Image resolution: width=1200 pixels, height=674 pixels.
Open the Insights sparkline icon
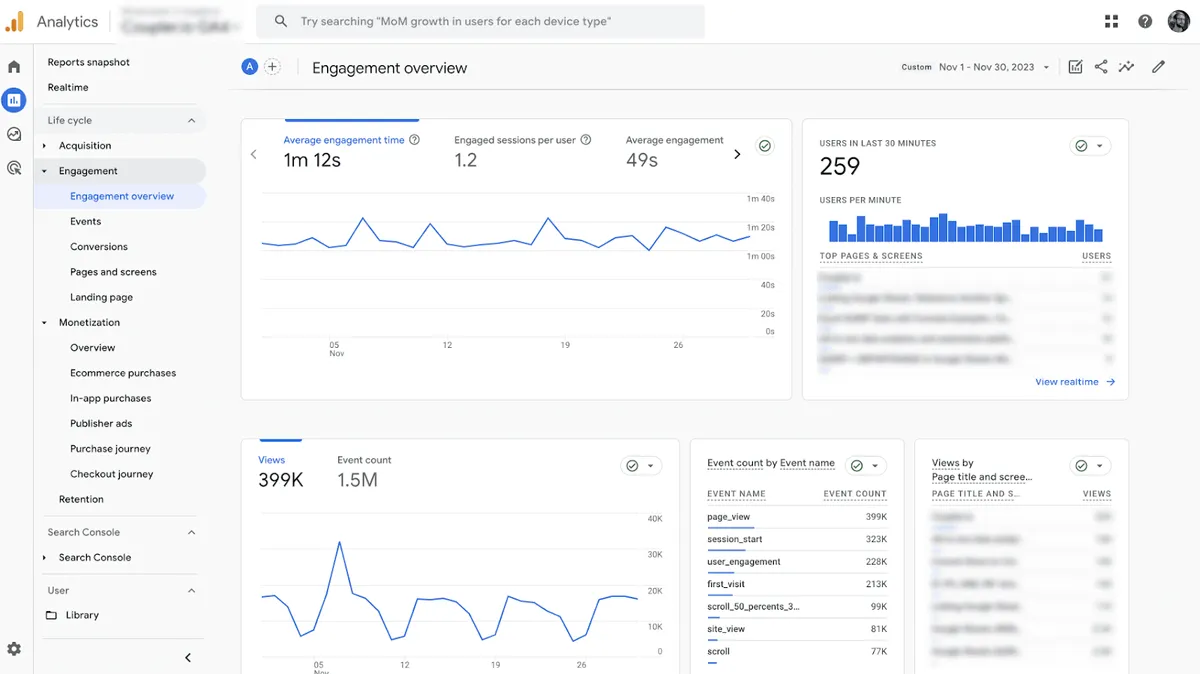pyautogui.click(x=1126, y=67)
